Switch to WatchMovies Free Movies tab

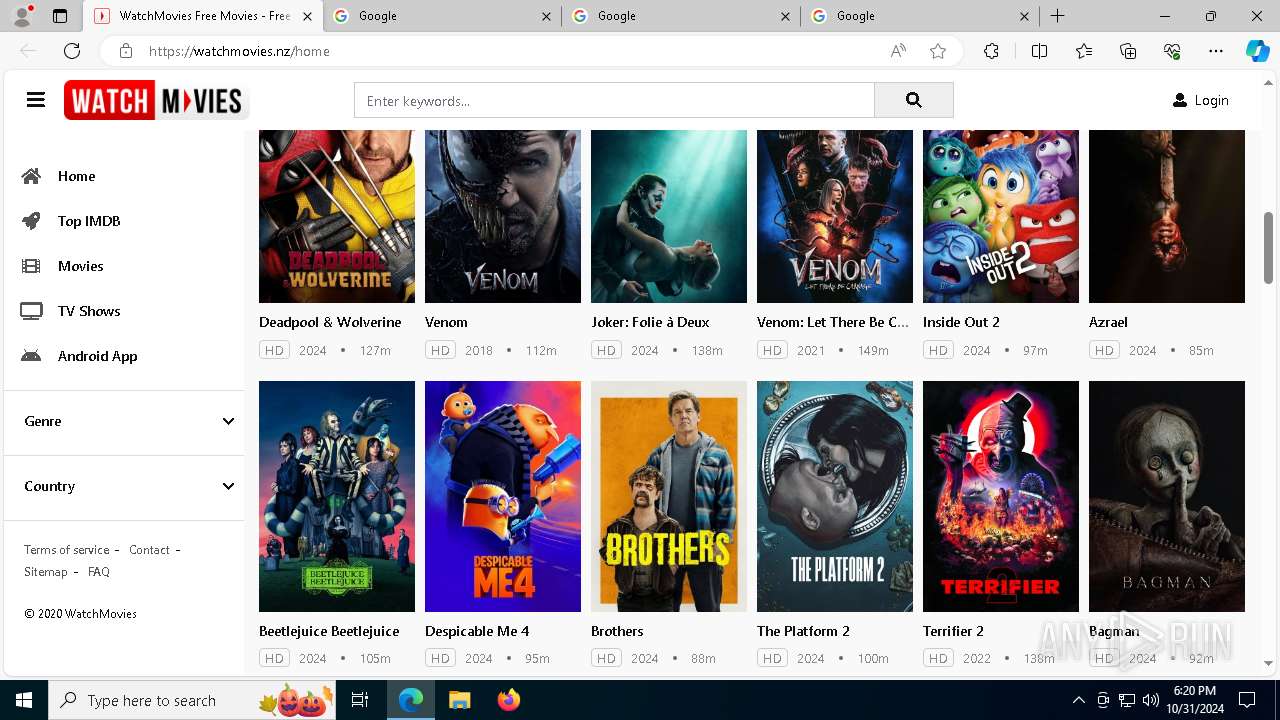pos(204,16)
